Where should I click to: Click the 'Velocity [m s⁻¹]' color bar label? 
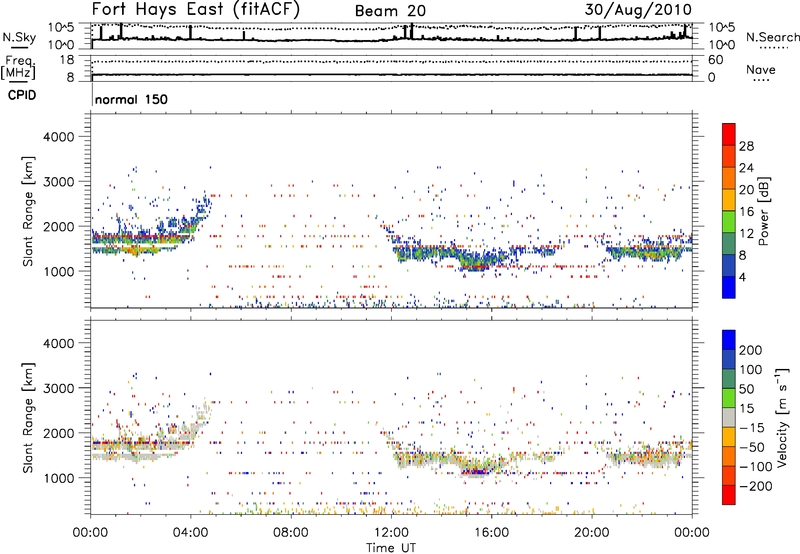coord(782,418)
